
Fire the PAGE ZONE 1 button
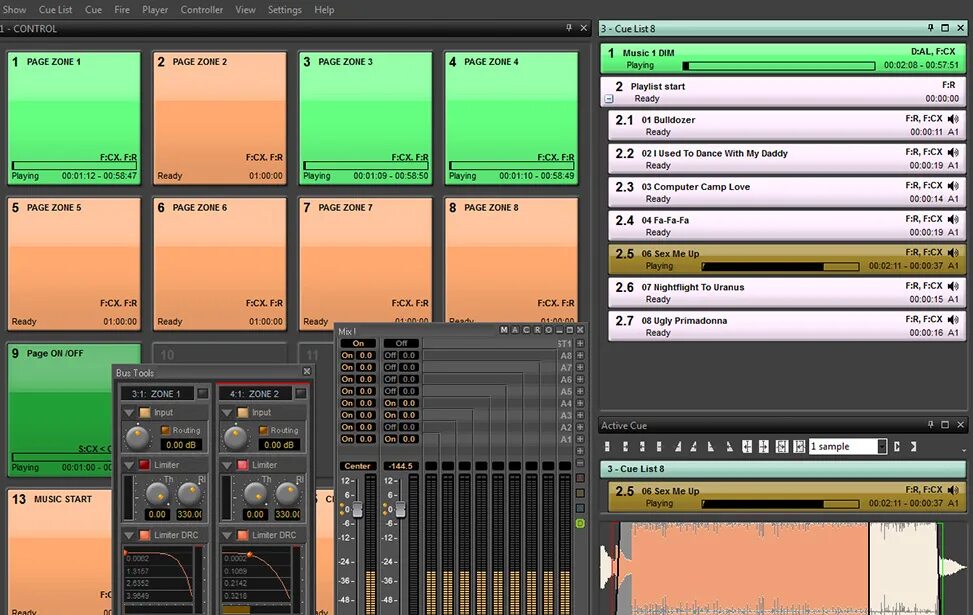[x=74, y=119]
